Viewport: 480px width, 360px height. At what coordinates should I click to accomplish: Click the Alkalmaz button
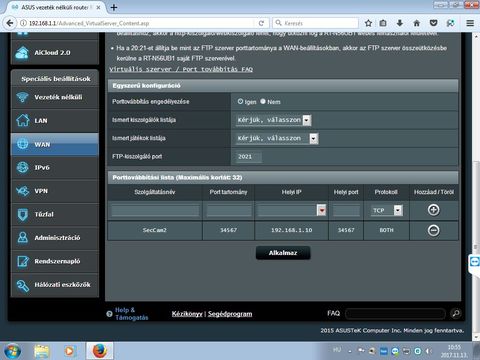tap(283, 253)
